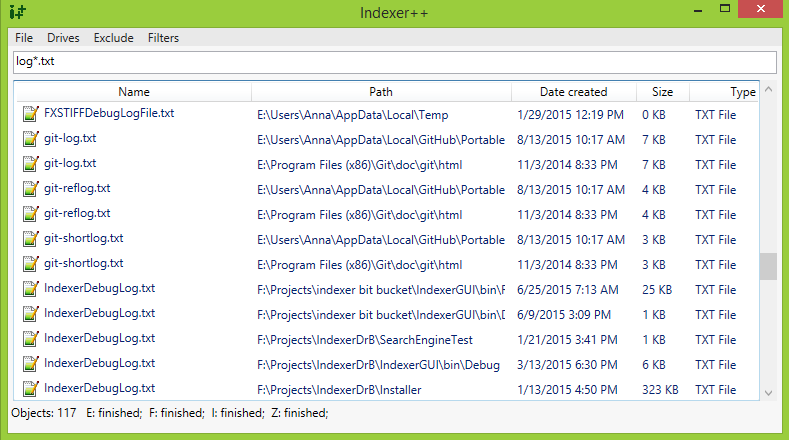Image resolution: width=789 pixels, height=440 pixels.
Task: Click the file icon for git-shortlog.txt created 8/13/2015
Action: [x=31, y=239]
